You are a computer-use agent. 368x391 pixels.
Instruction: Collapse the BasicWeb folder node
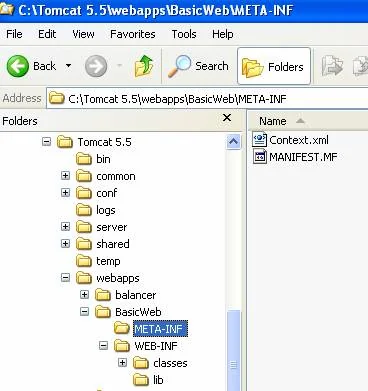[x=84, y=312]
